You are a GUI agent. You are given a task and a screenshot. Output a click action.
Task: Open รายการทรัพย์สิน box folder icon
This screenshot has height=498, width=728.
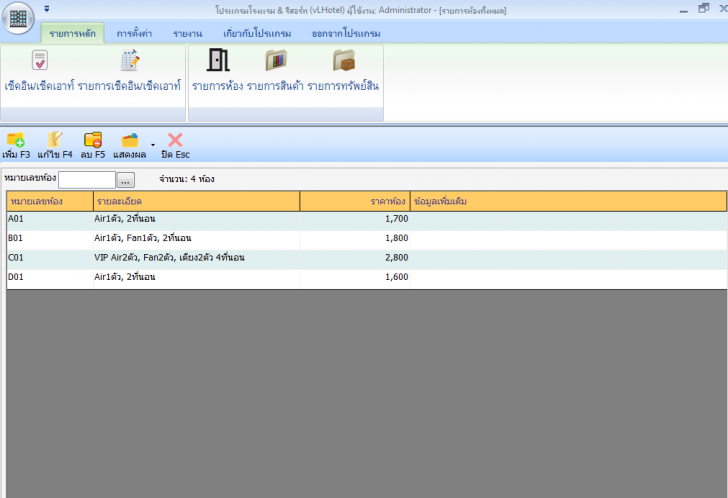344,60
